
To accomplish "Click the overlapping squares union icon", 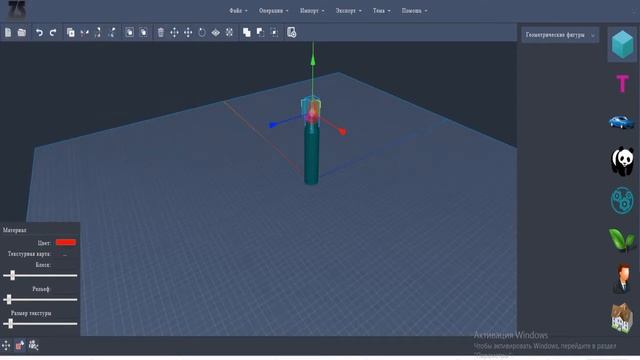I will (247, 32).
